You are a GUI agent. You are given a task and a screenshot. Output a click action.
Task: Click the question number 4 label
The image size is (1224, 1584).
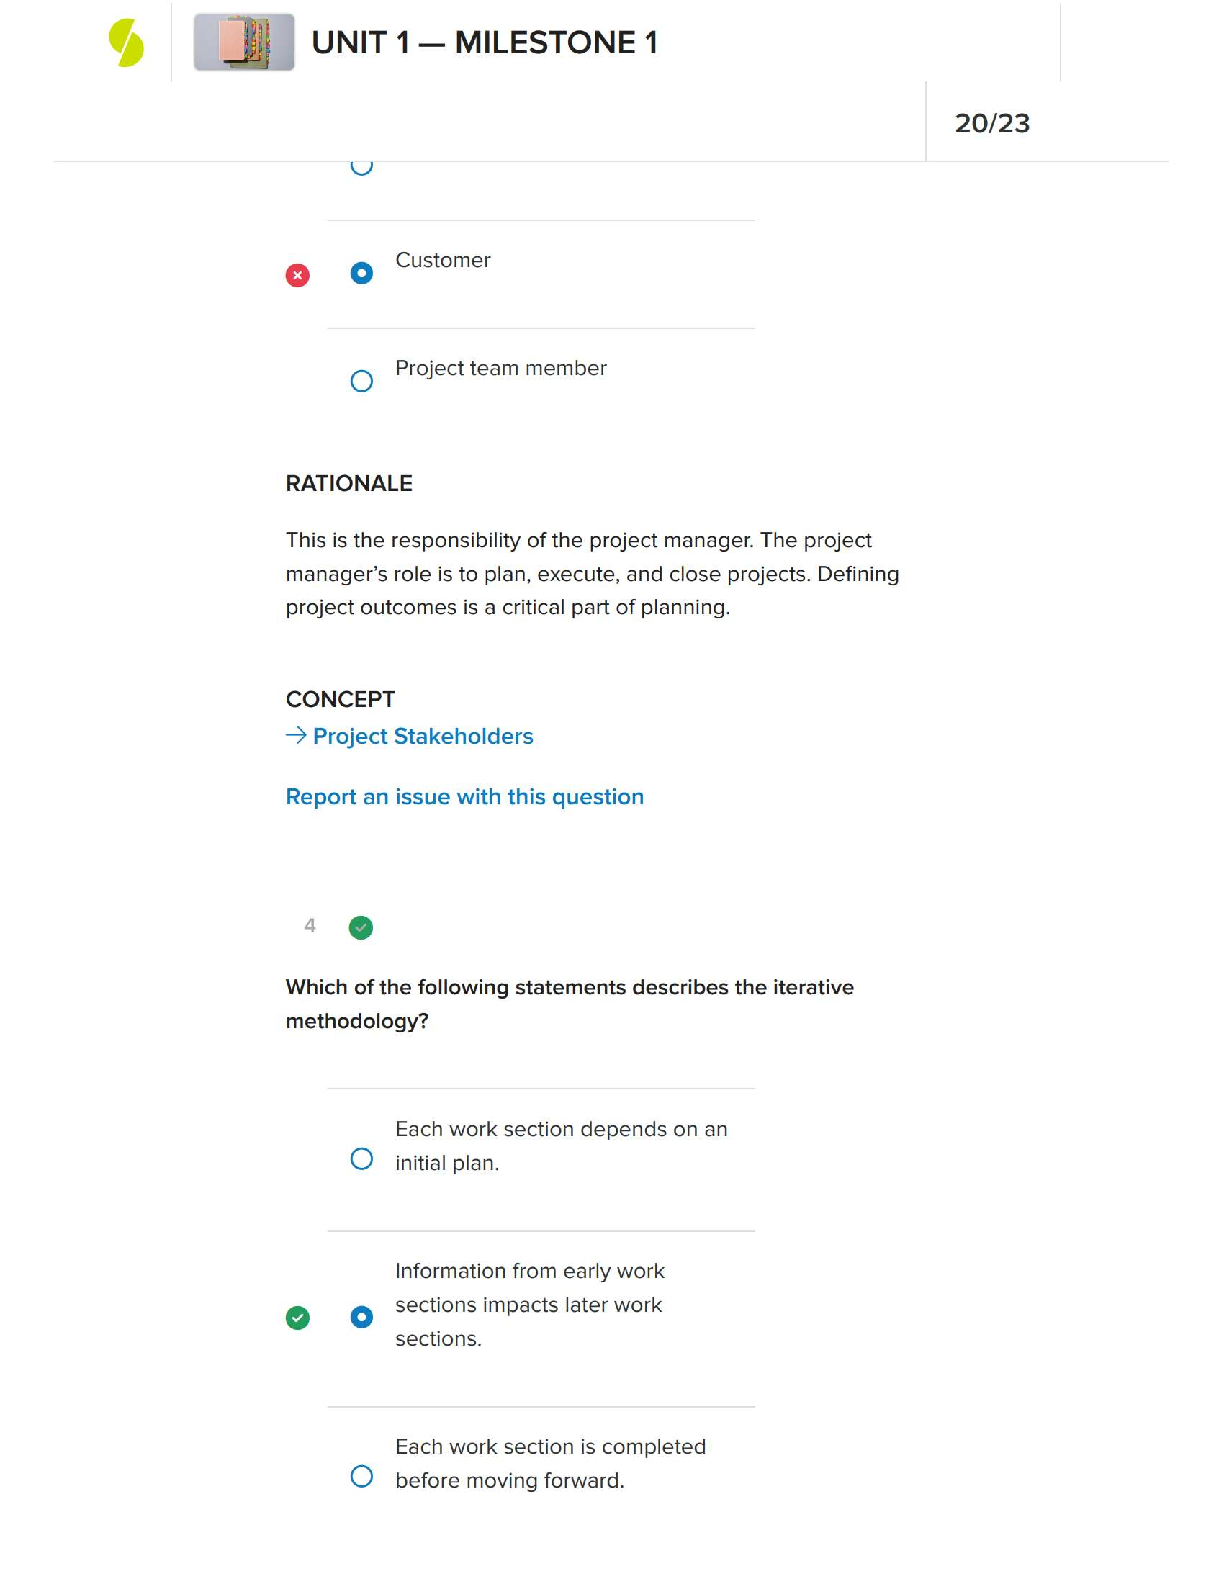pos(310,926)
